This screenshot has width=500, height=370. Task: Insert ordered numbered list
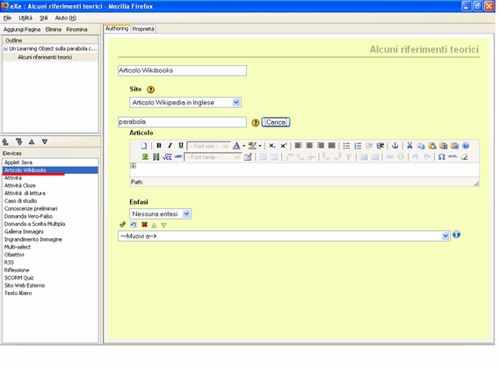[x=358, y=146]
